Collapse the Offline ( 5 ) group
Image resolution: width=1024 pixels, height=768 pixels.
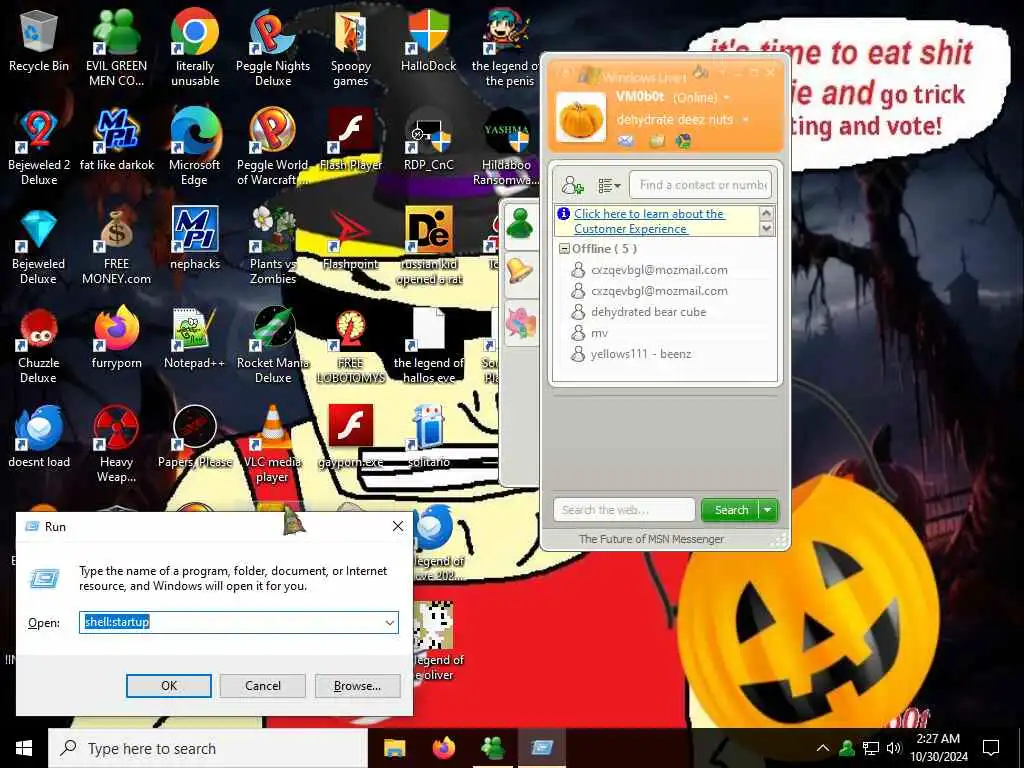click(x=564, y=249)
